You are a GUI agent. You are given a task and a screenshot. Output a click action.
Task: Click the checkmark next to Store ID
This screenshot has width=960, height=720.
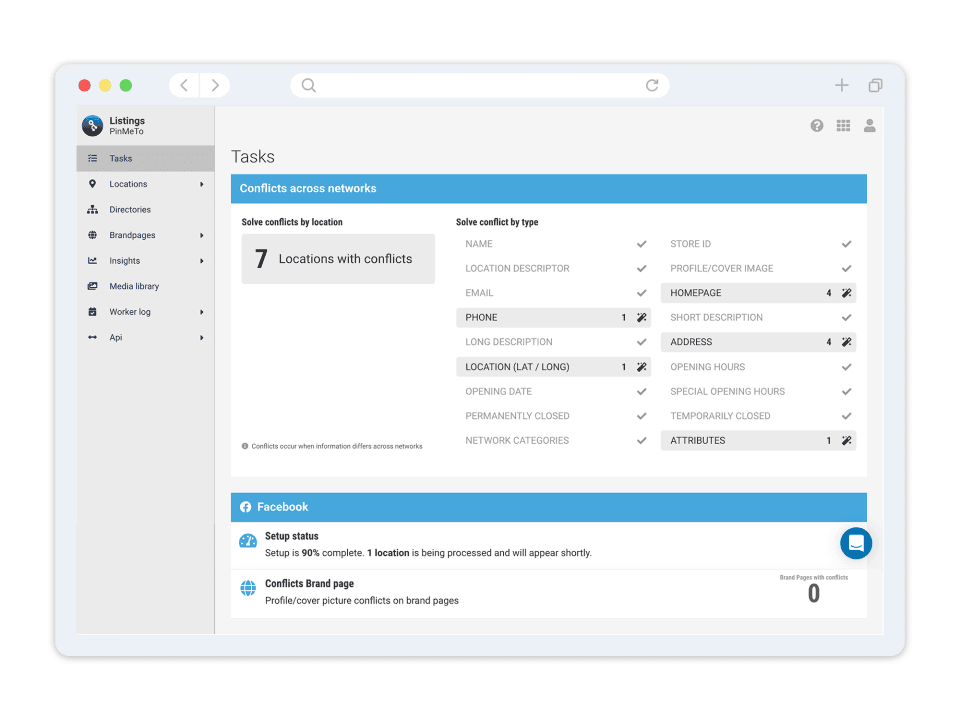click(x=846, y=244)
